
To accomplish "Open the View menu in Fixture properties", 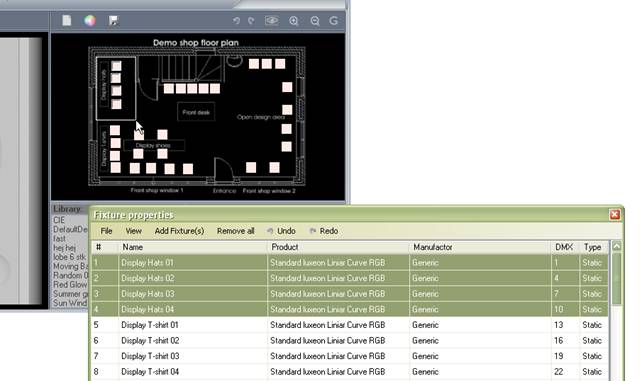I will point(133,231).
